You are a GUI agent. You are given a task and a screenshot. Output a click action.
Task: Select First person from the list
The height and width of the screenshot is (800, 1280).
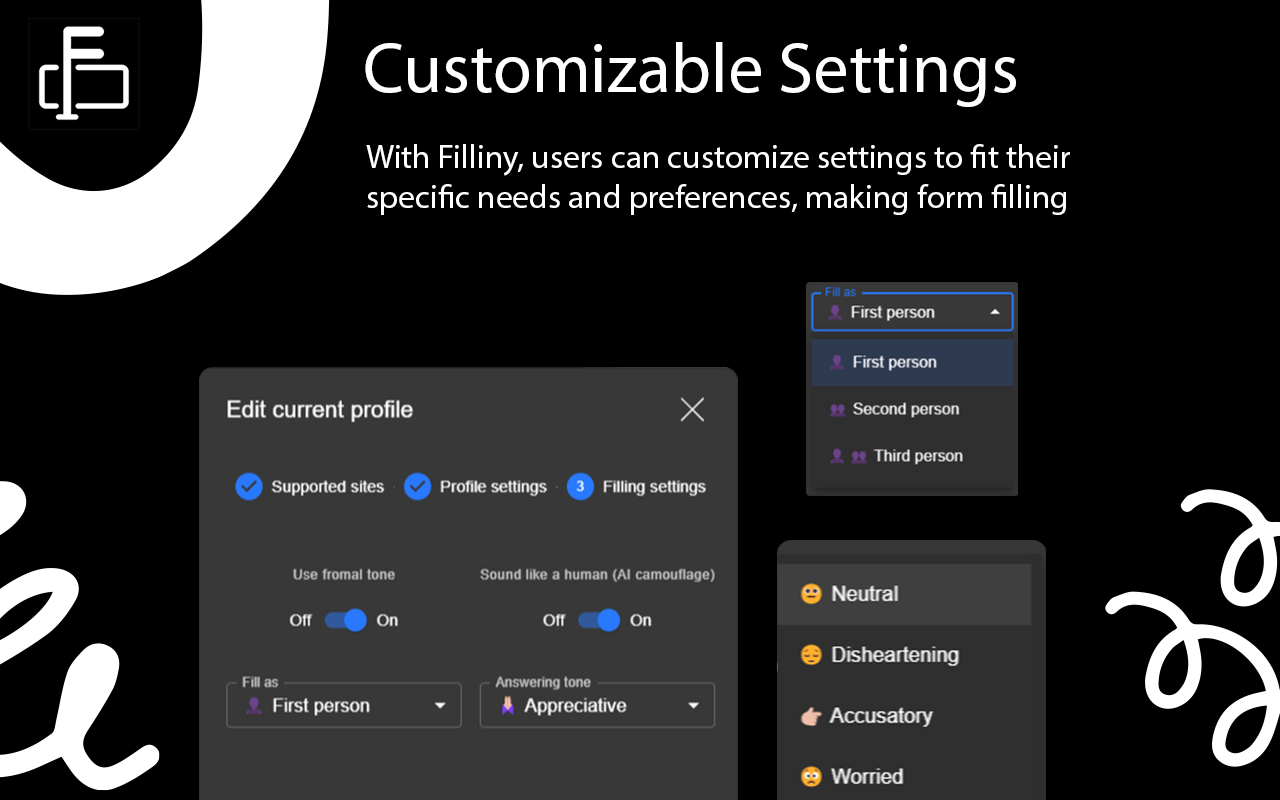pyautogui.click(x=912, y=362)
